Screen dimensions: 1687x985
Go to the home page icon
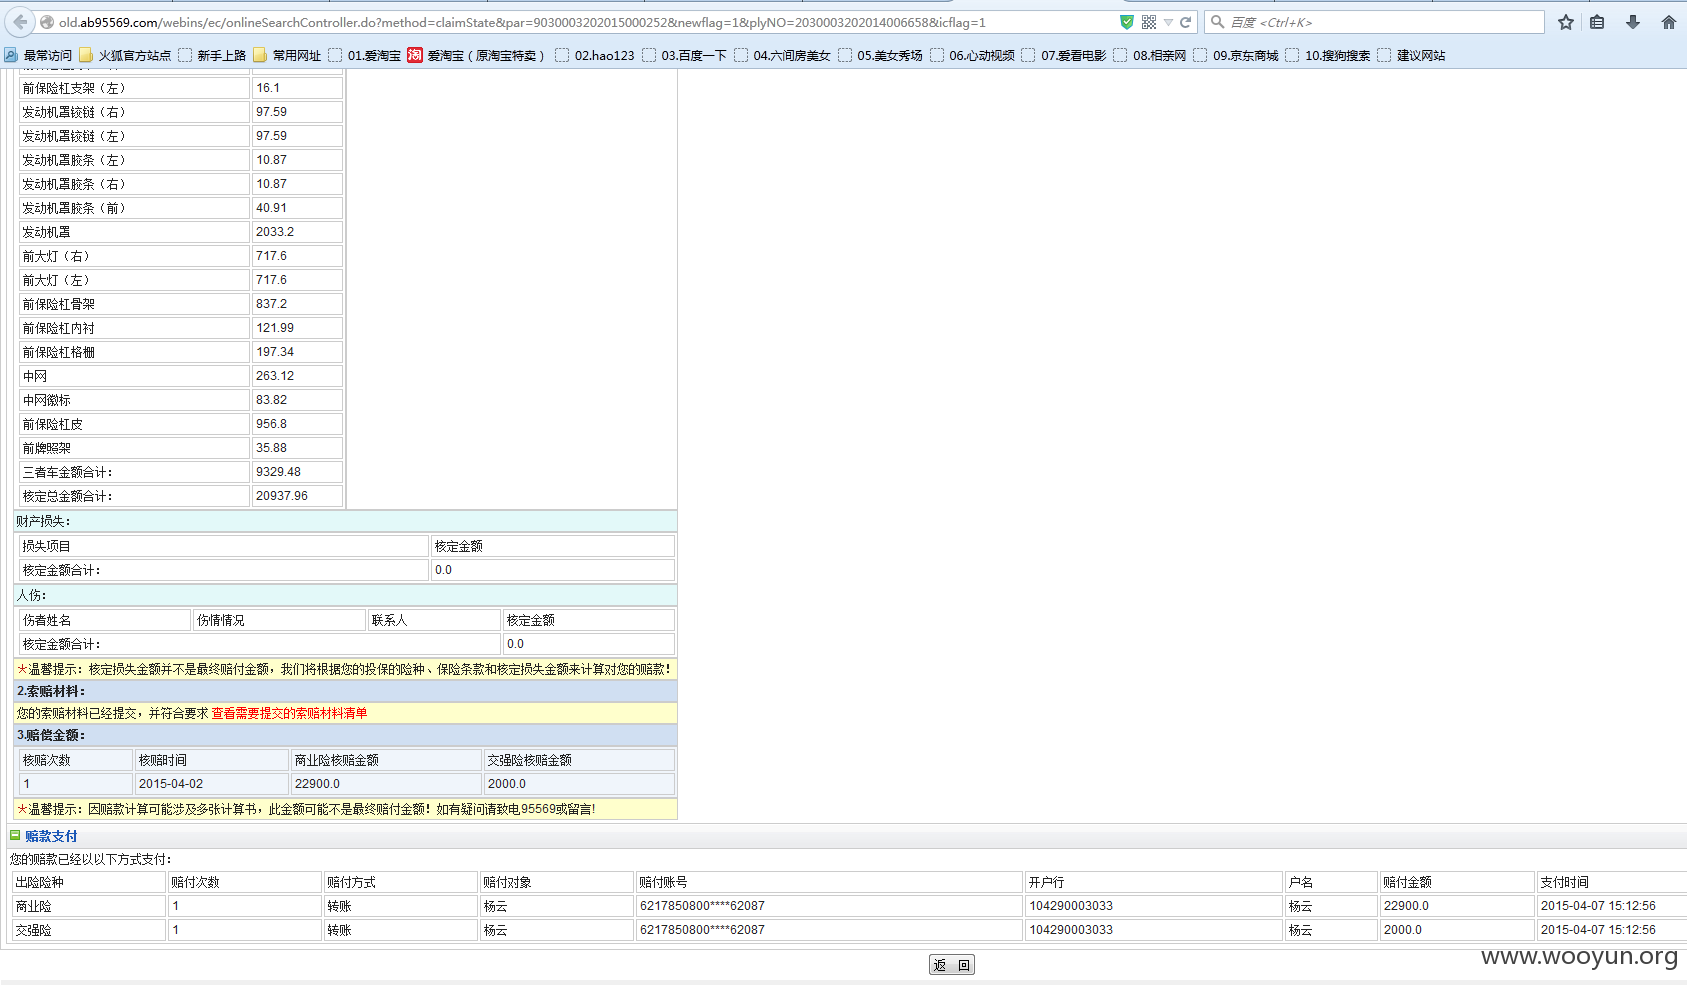1668,22
